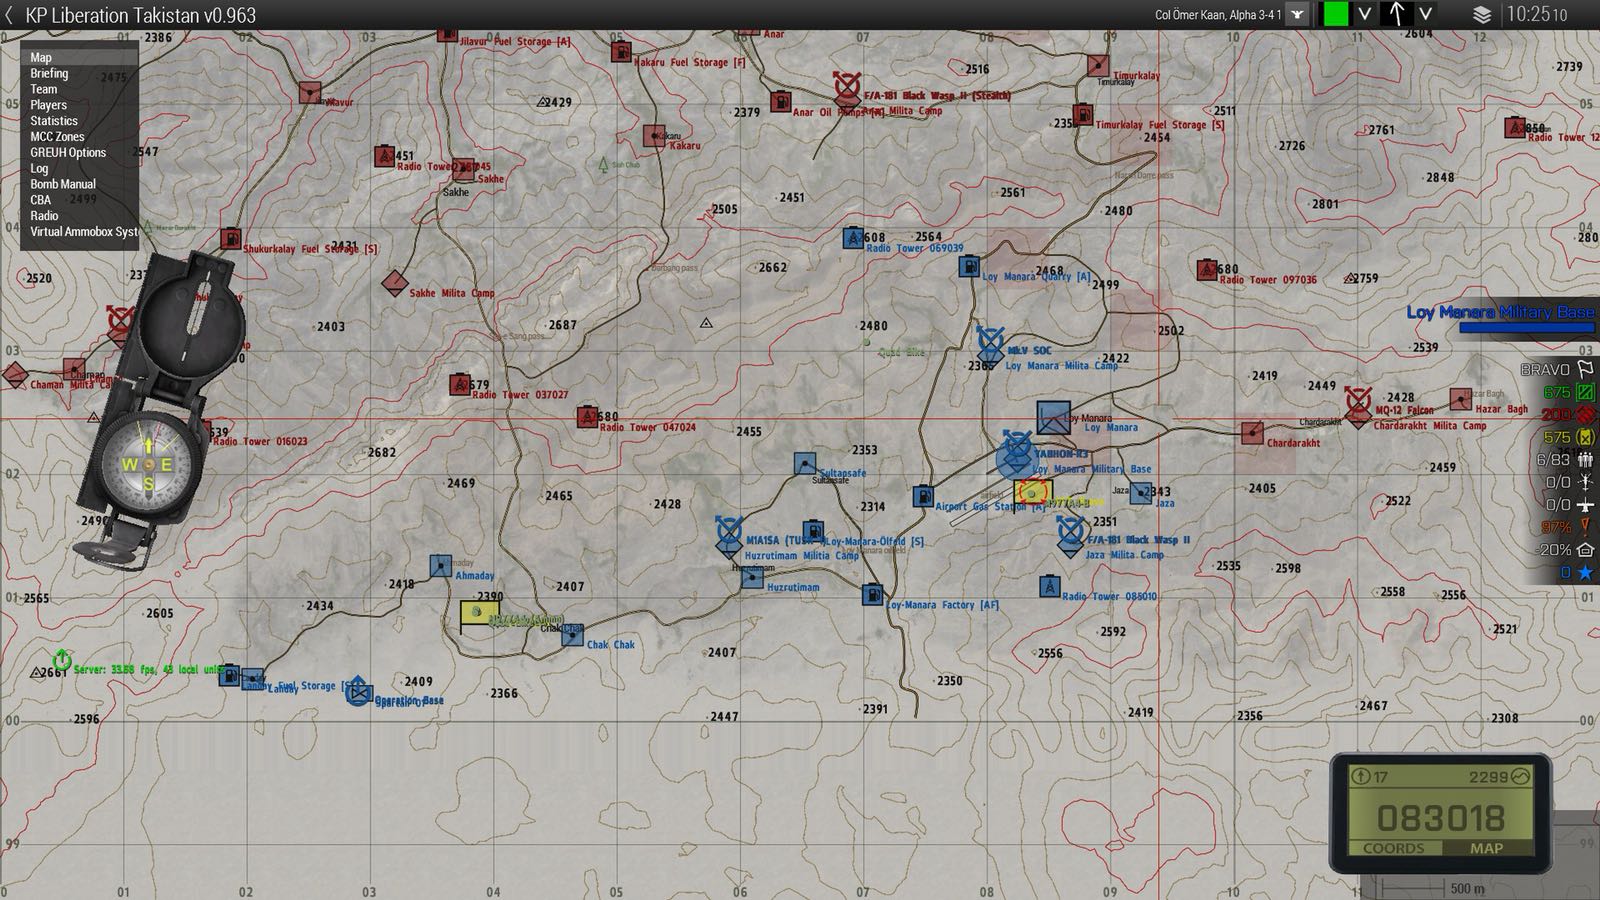The width and height of the screenshot is (1600, 900).
Task: Click the Operation Base marker icon
Action: [x=358, y=690]
